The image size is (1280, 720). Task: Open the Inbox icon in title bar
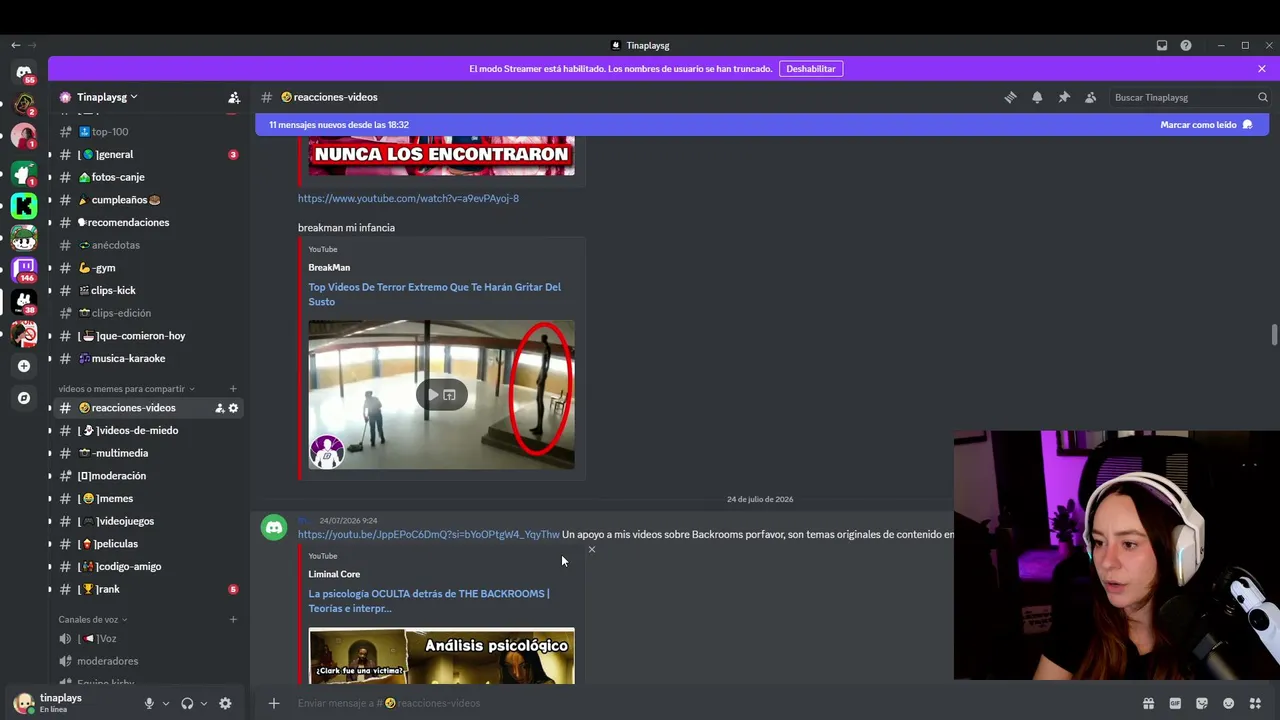click(x=1162, y=45)
